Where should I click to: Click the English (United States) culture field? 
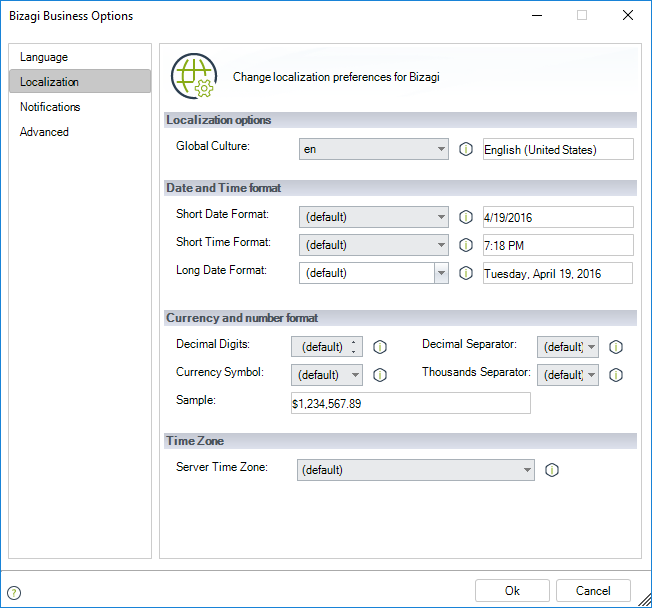coord(558,149)
